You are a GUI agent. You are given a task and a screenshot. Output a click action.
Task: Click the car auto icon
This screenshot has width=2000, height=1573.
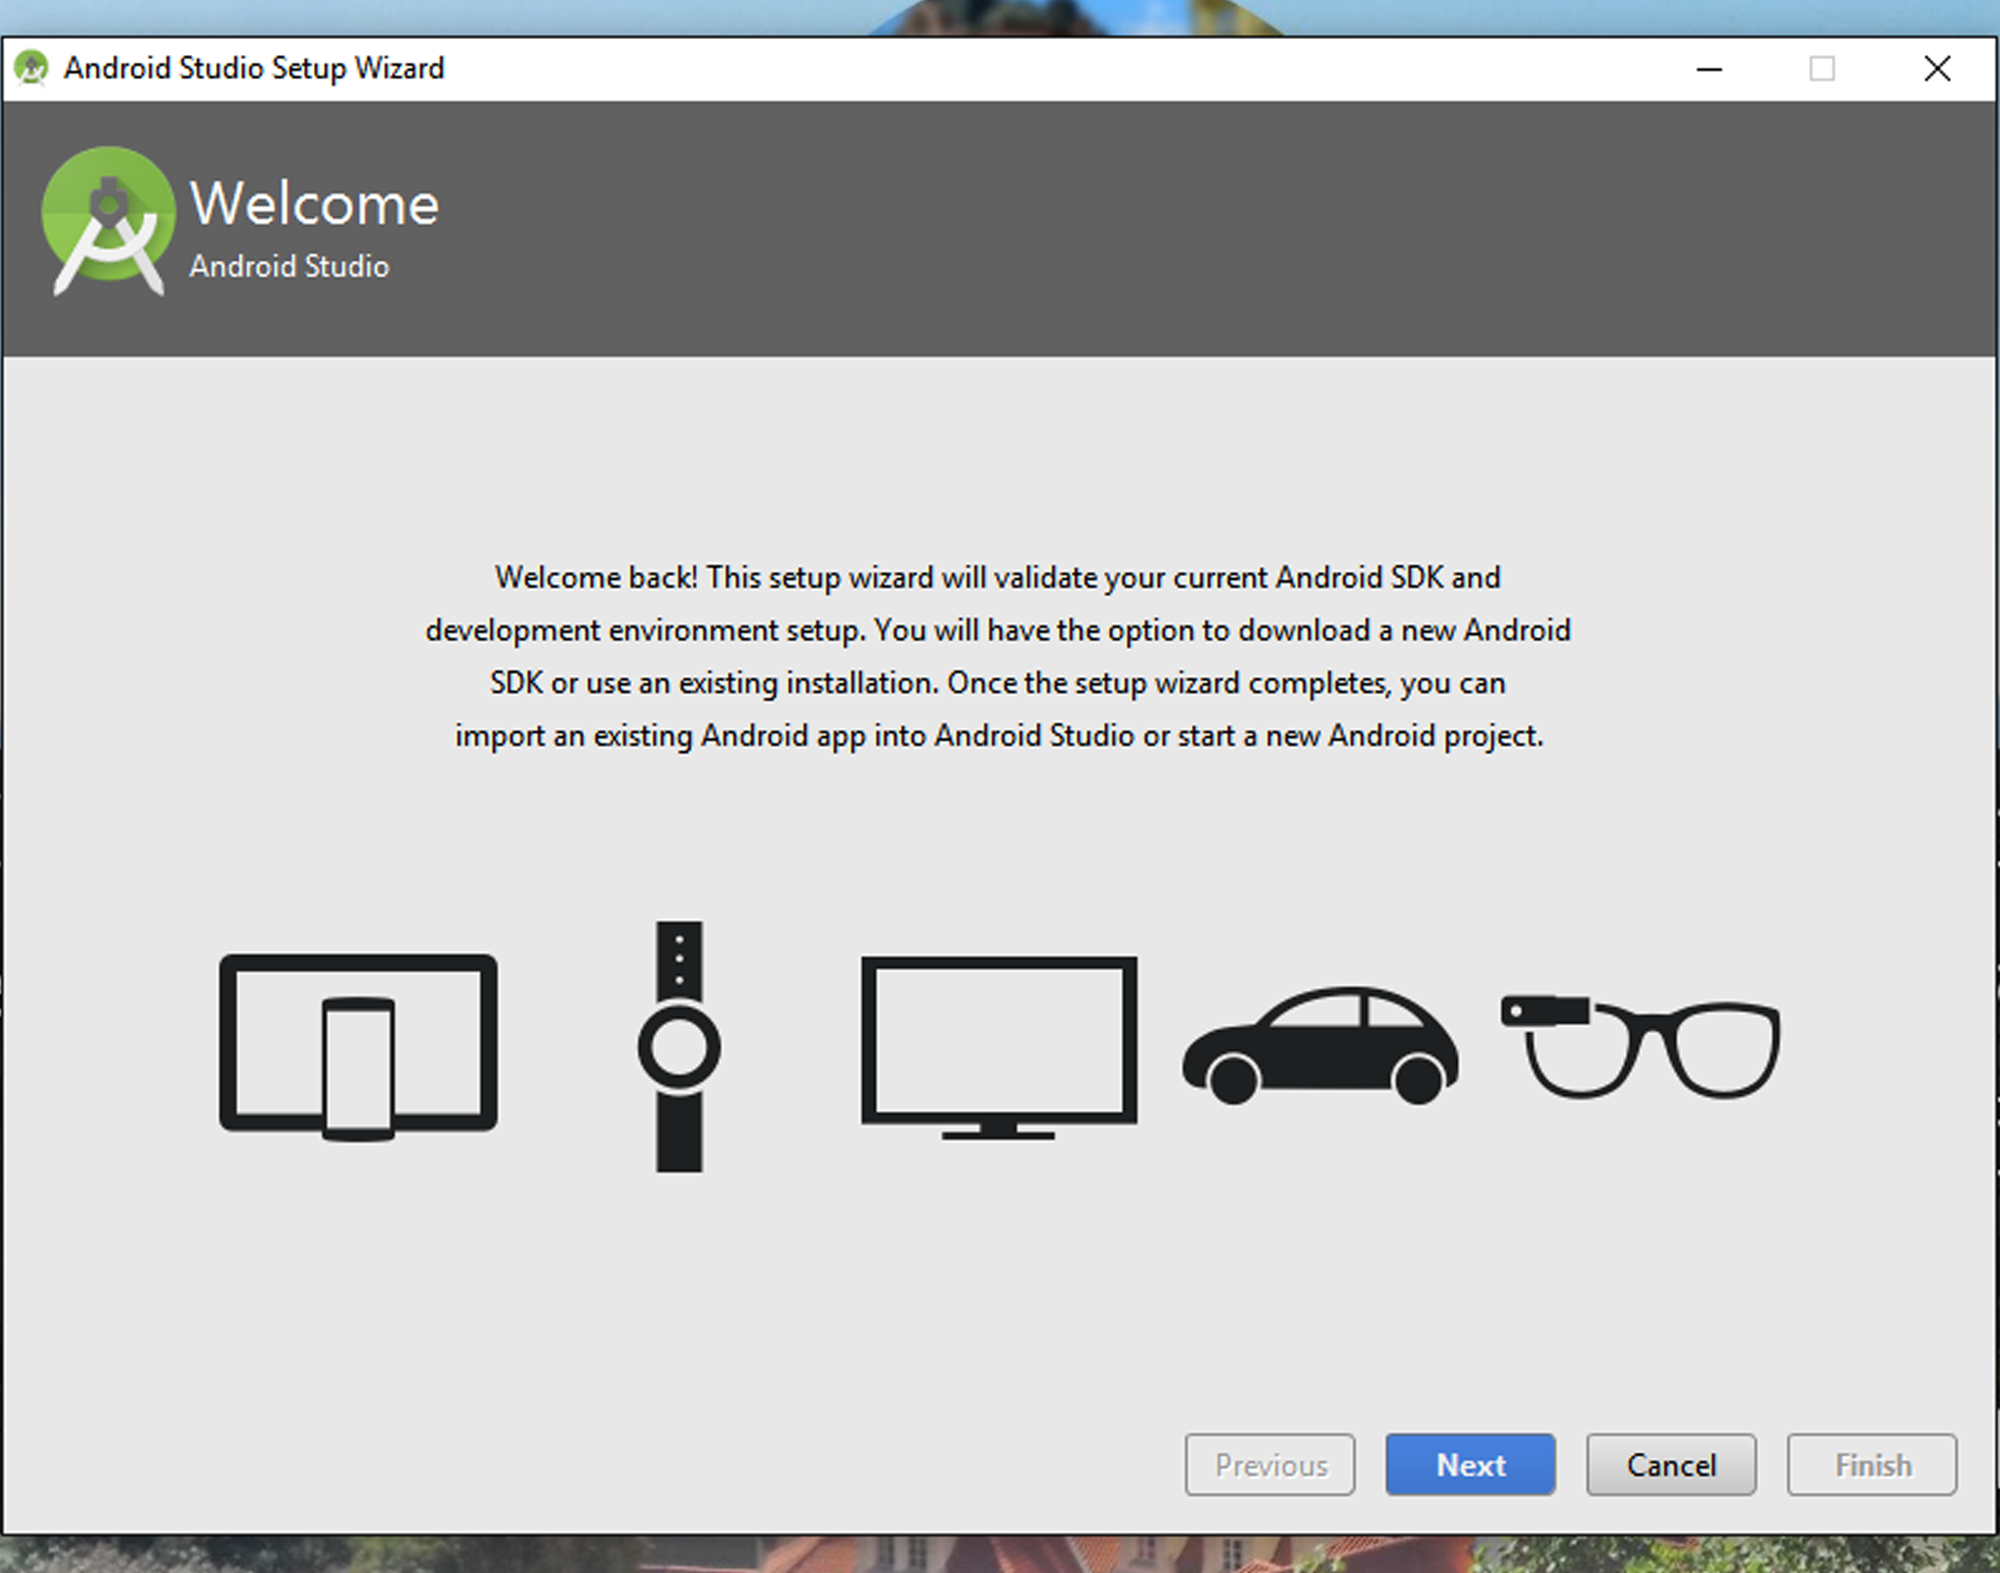tap(1320, 1046)
